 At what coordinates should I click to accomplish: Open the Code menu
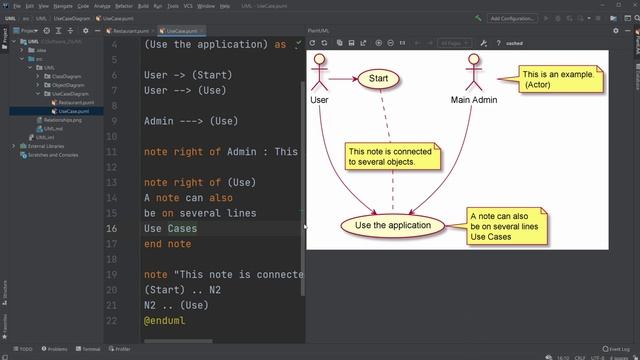83,6
